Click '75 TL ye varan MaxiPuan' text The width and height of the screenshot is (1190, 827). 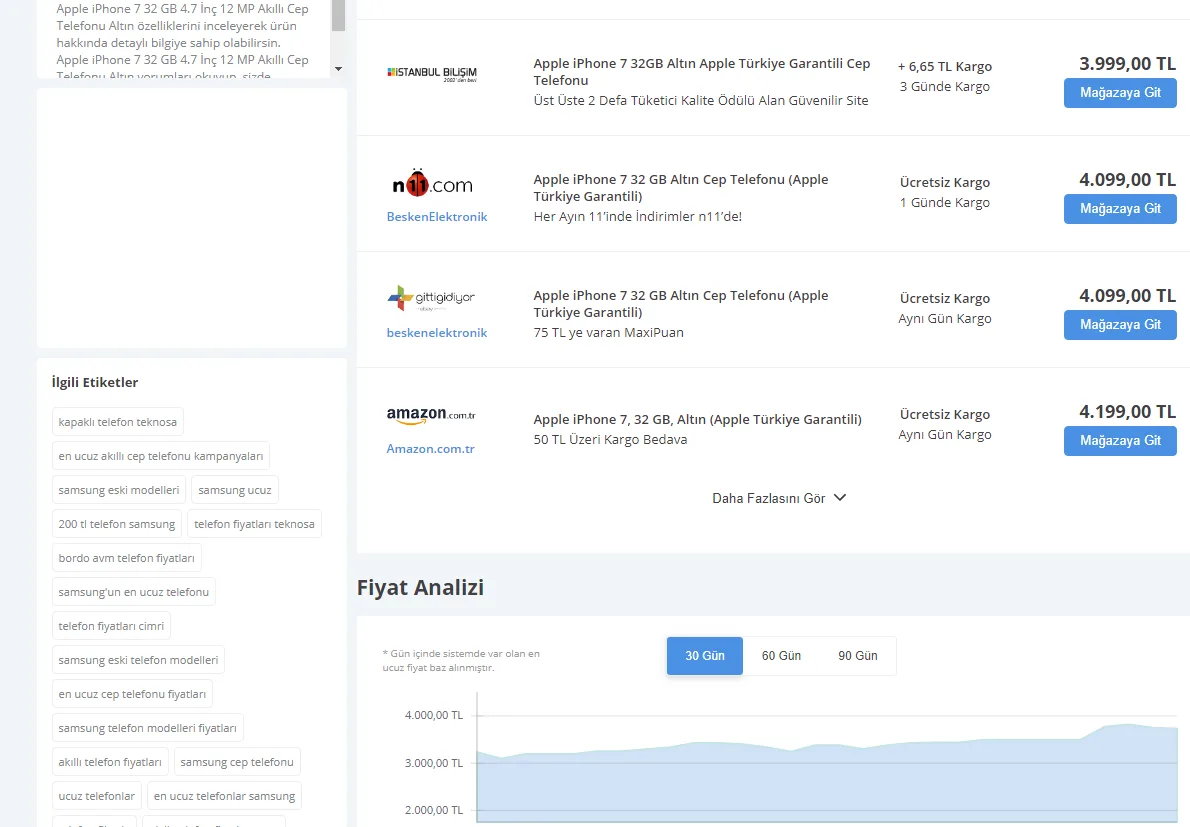click(x=609, y=333)
